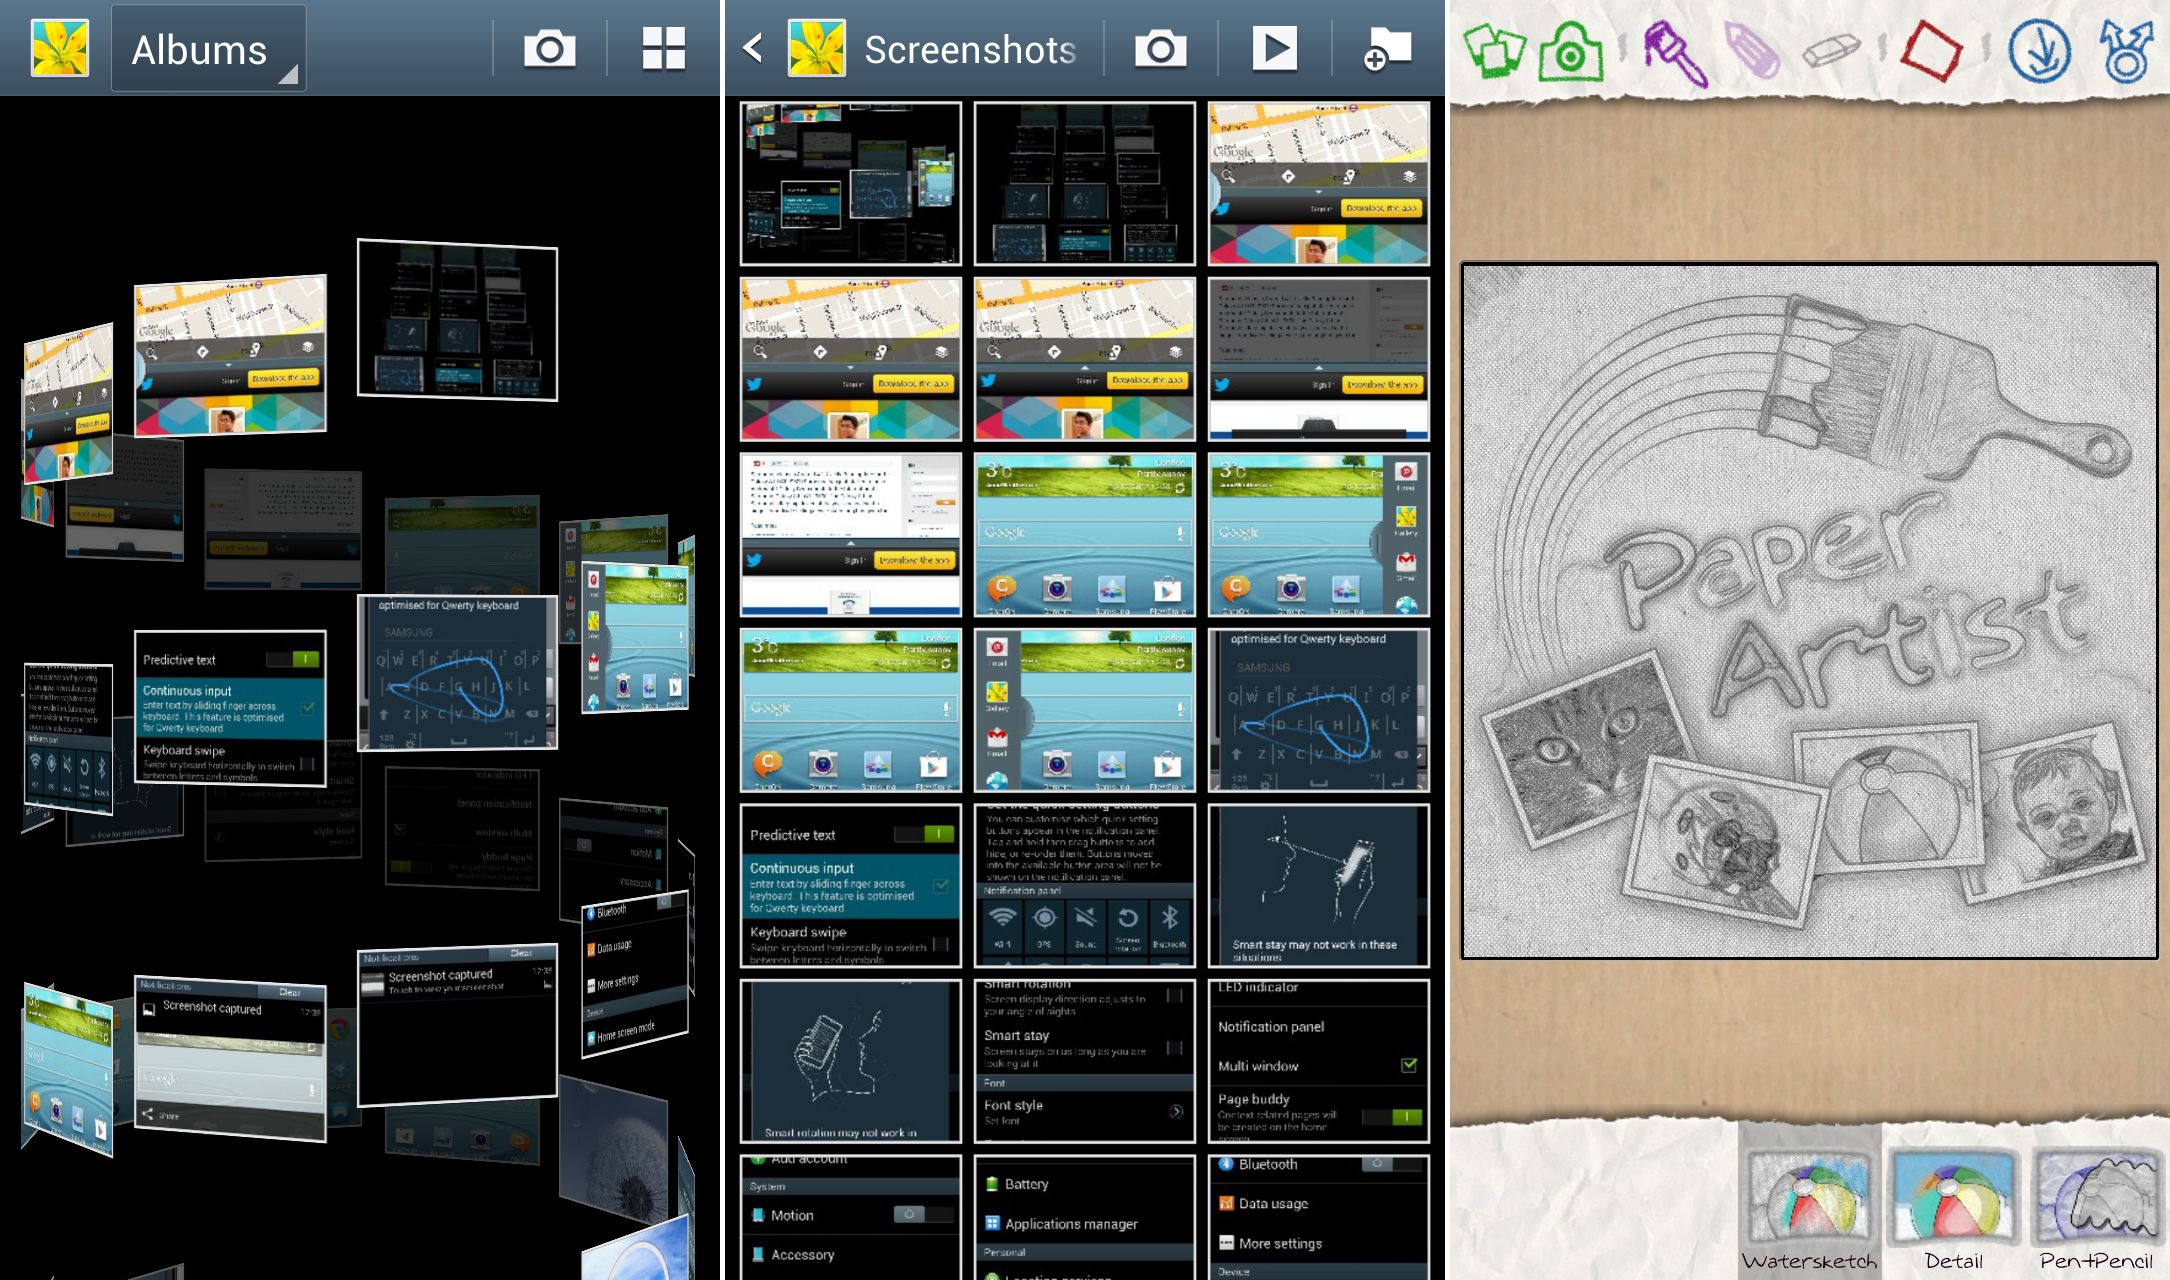This screenshot has width=2170, height=1280.
Task: Switch Albums grid view icon
Action: tap(663, 48)
